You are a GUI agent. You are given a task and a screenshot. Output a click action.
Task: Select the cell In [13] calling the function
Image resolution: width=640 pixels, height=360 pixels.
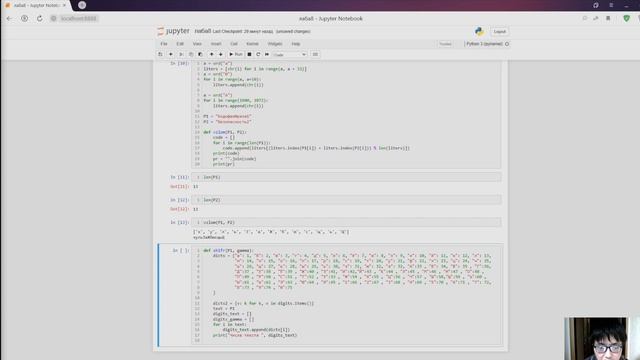pos(346,222)
